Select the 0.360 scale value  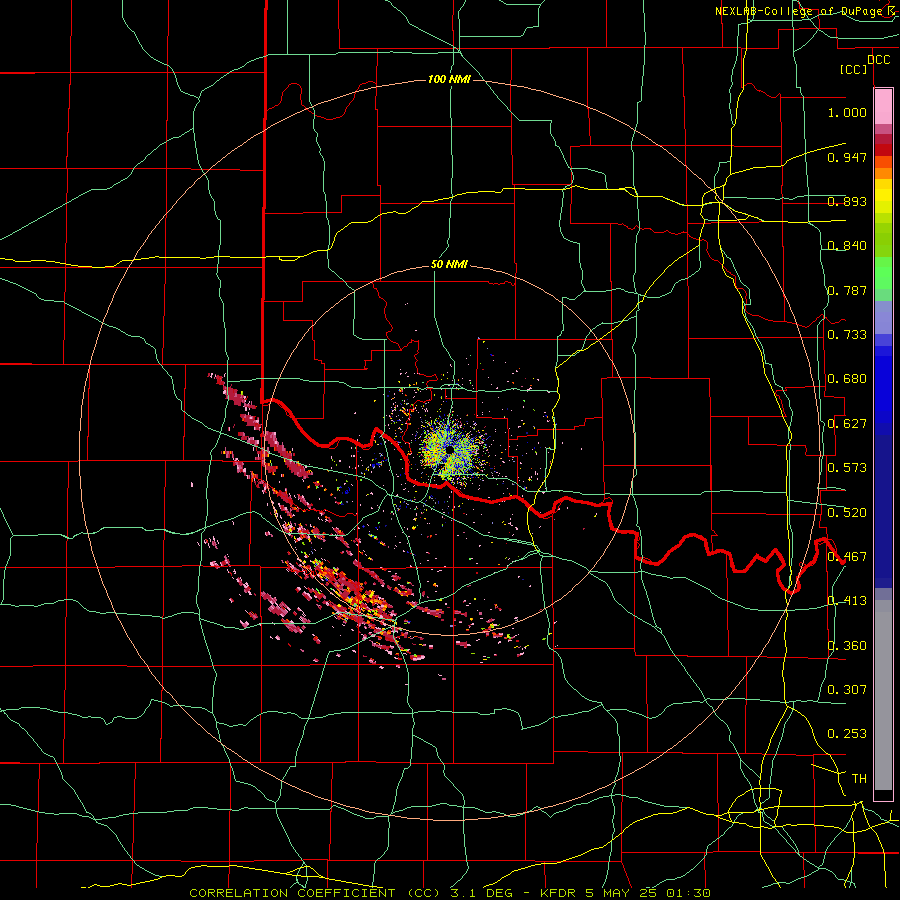[847, 646]
